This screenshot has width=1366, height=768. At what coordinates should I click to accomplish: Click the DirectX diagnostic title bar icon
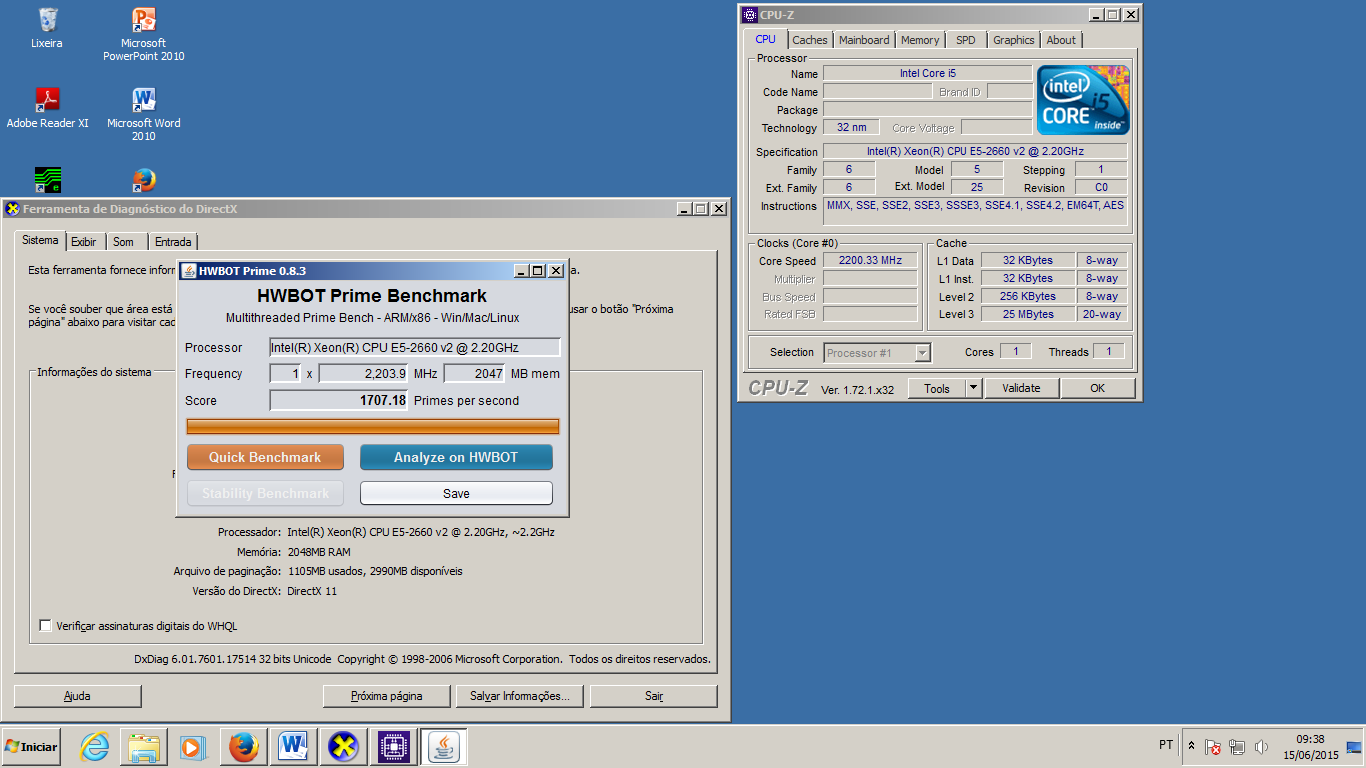click(x=12, y=209)
